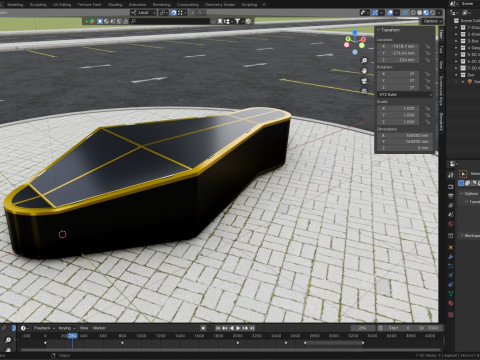Toggle show overlays button
Image resolution: width=480 pixels, height=360 pixels.
[390, 13]
